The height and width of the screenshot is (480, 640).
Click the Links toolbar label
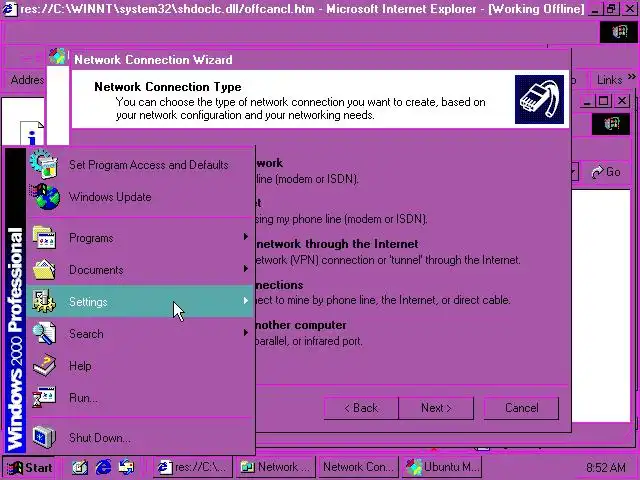pos(609,80)
